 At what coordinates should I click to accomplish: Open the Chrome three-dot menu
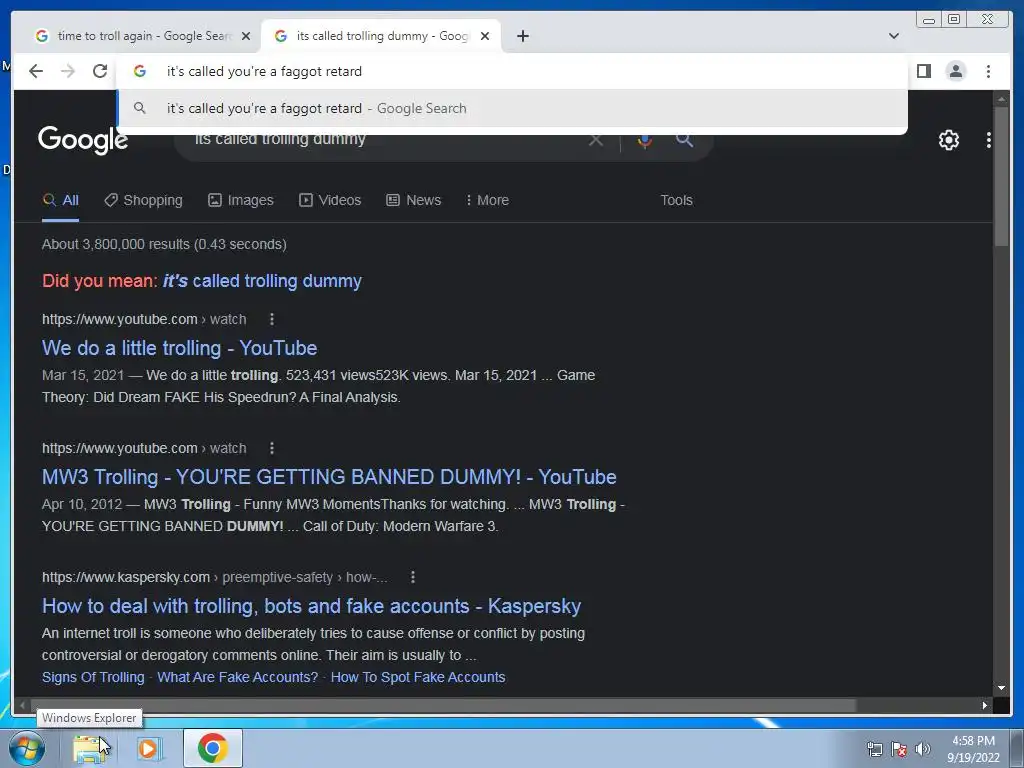click(988, 71)
